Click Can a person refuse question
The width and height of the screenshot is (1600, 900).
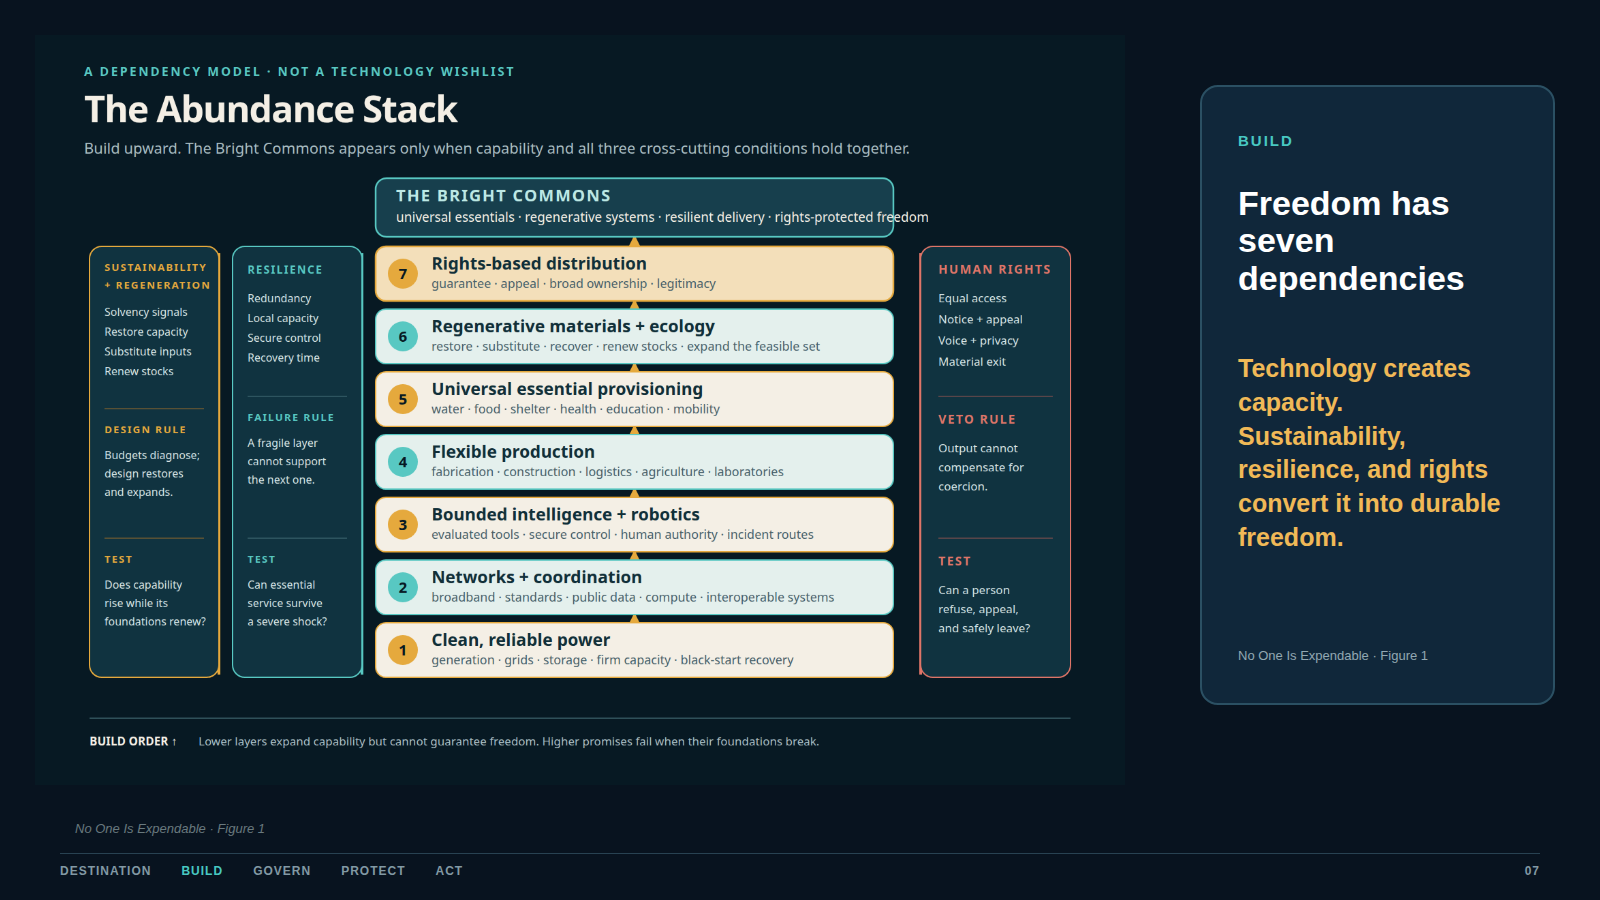click(984, 609)
